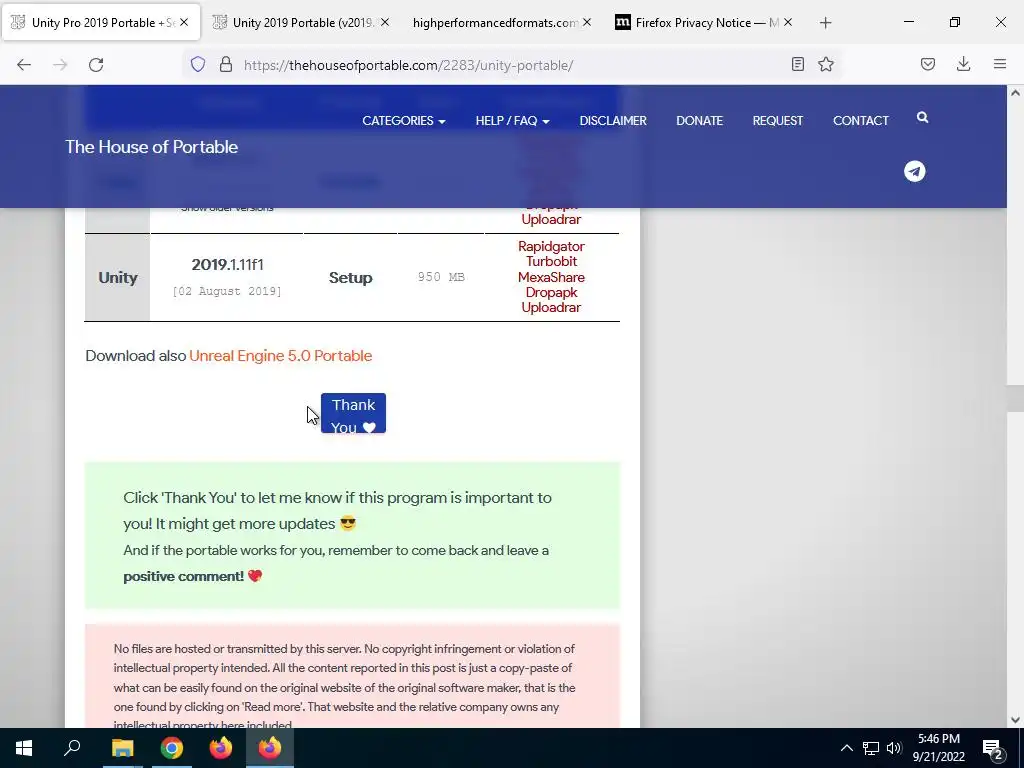Expand the CATEGORIES dropdown menu
The image size is (1024, 768).
[x=404, y=121]
